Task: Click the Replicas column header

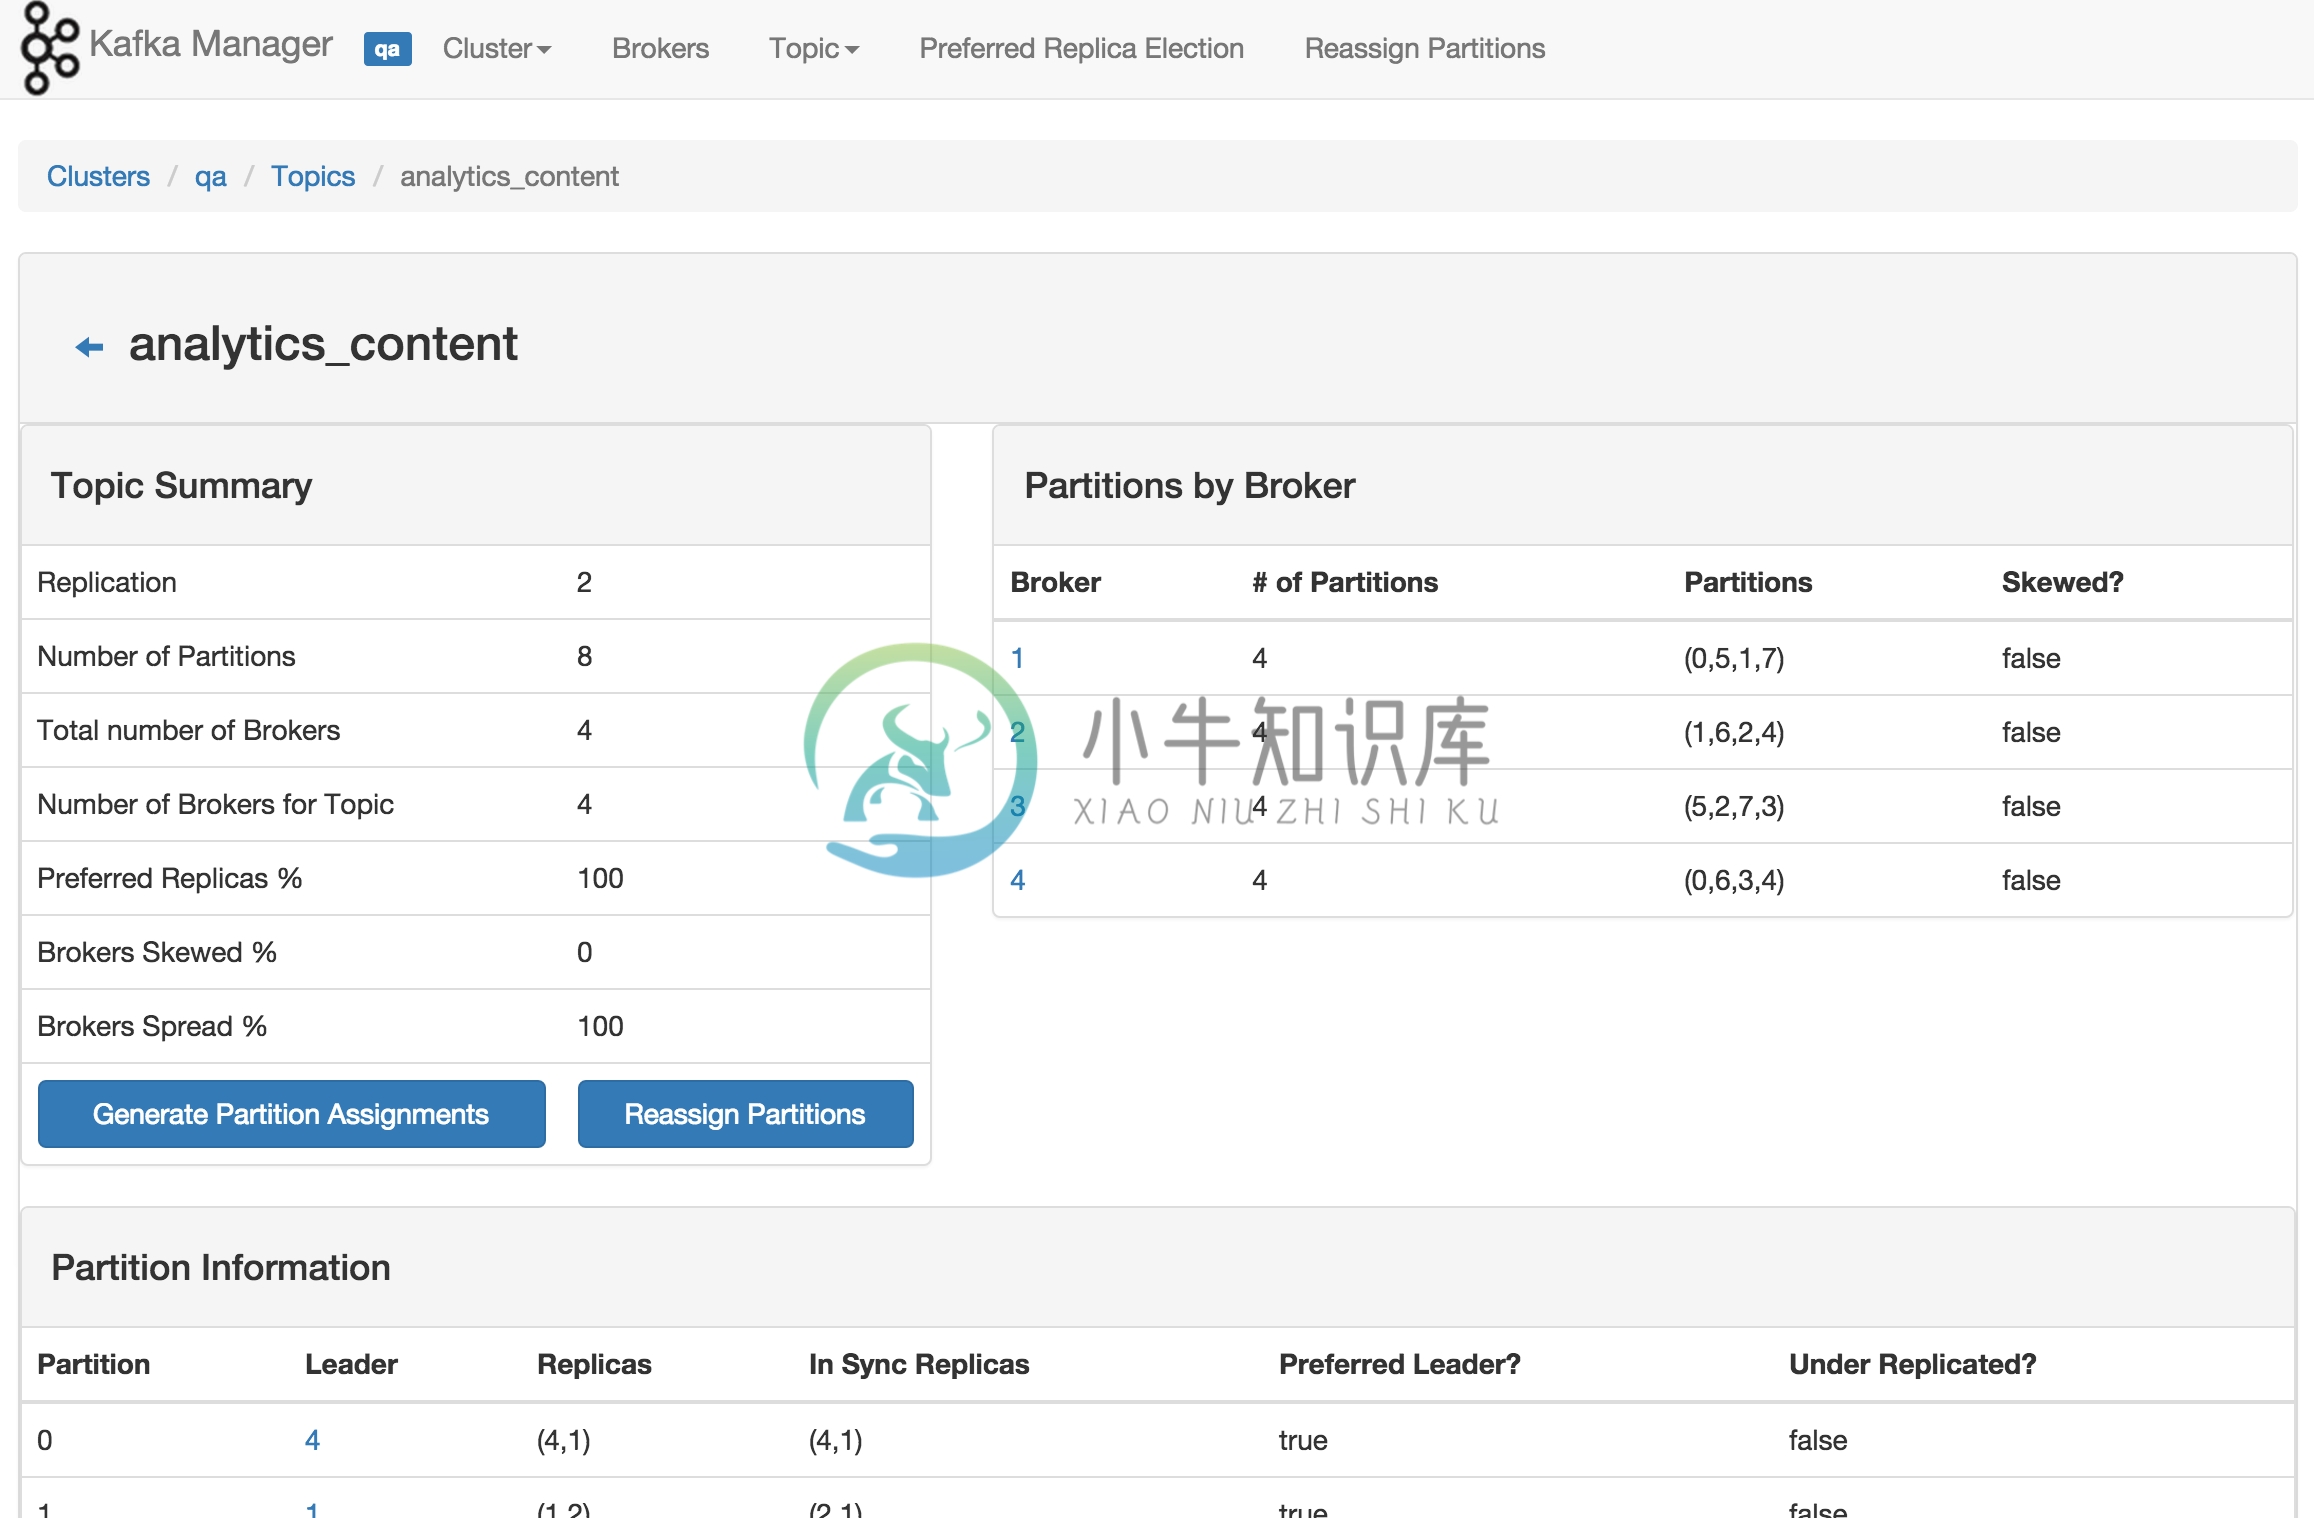Action: 594,1364
